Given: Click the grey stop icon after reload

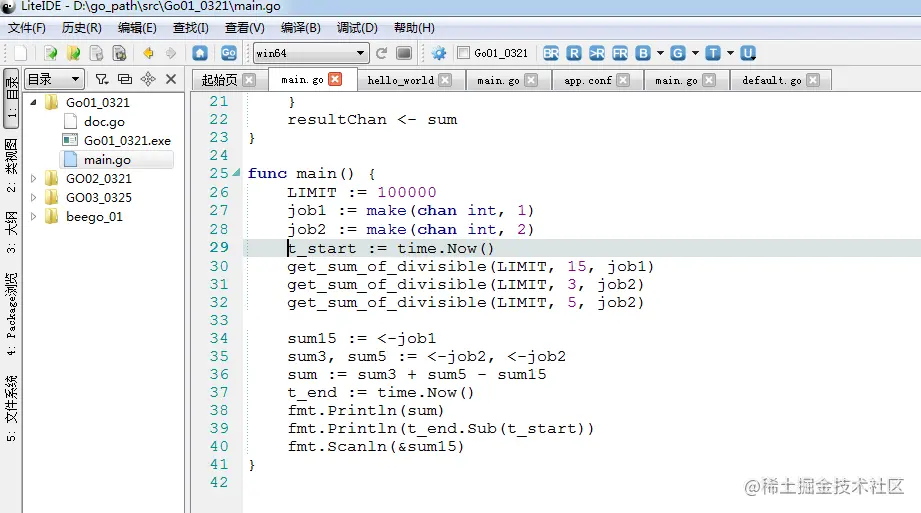Looking at the screenshot, I should tap(404, 53).
